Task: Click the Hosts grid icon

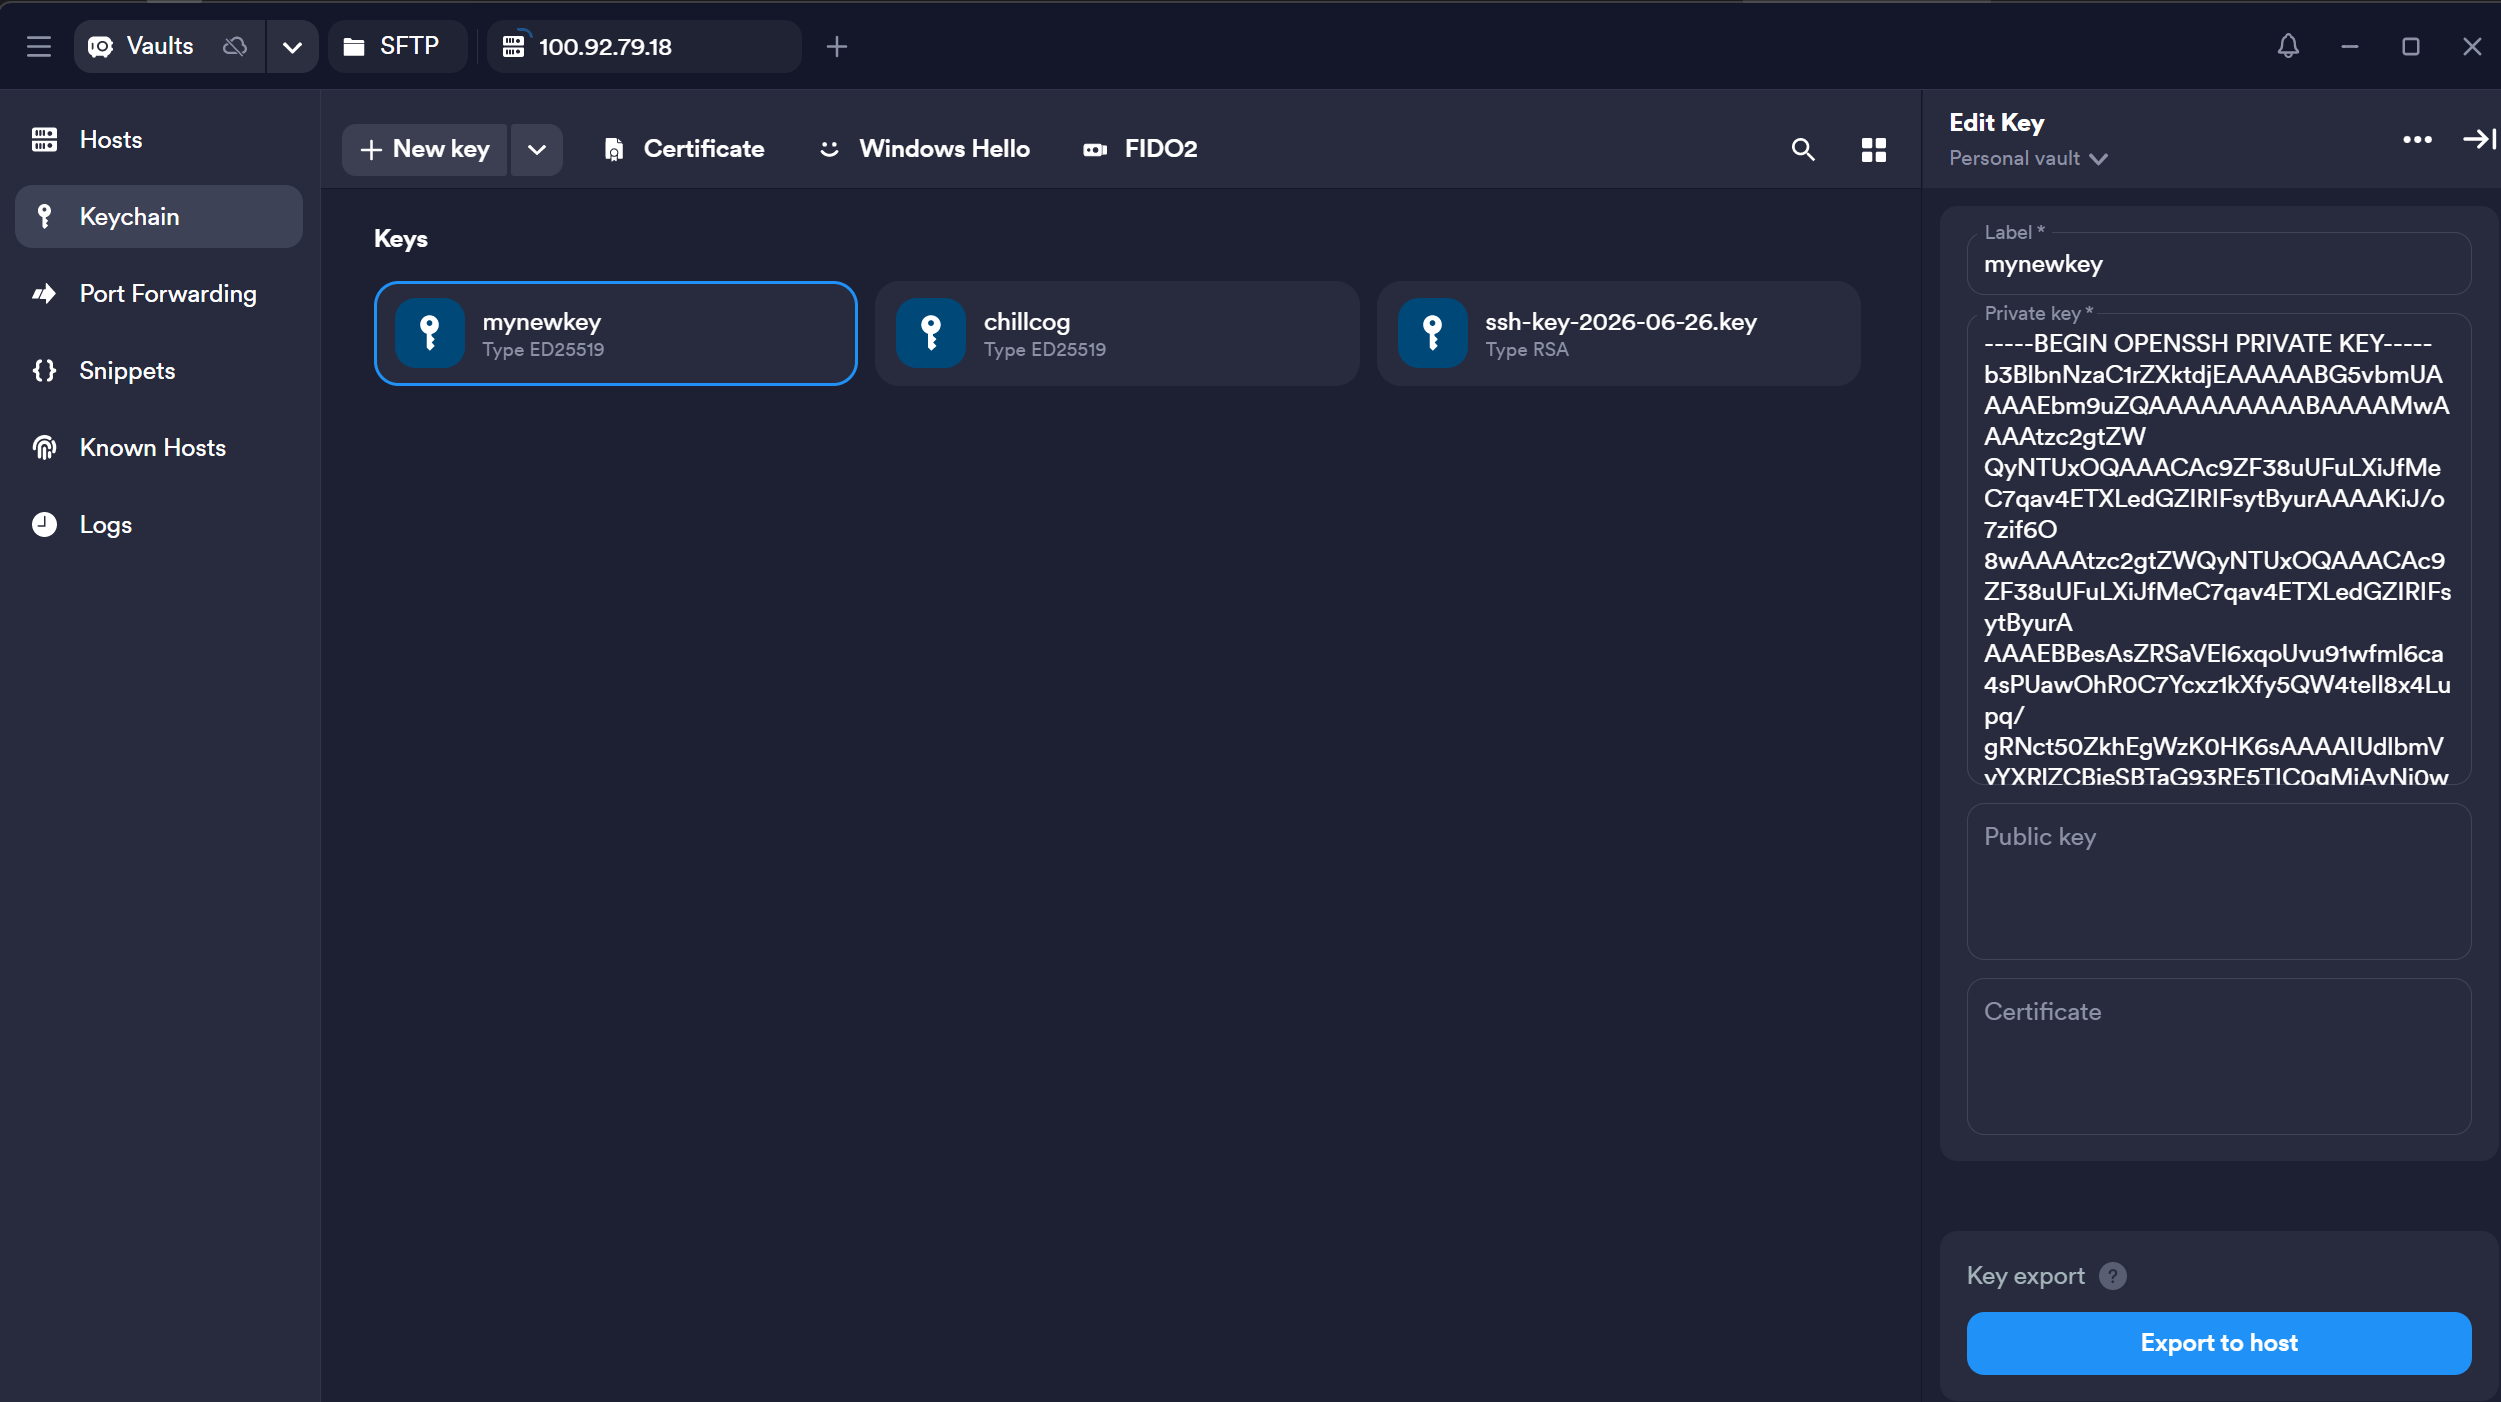Action: [44, 140]
